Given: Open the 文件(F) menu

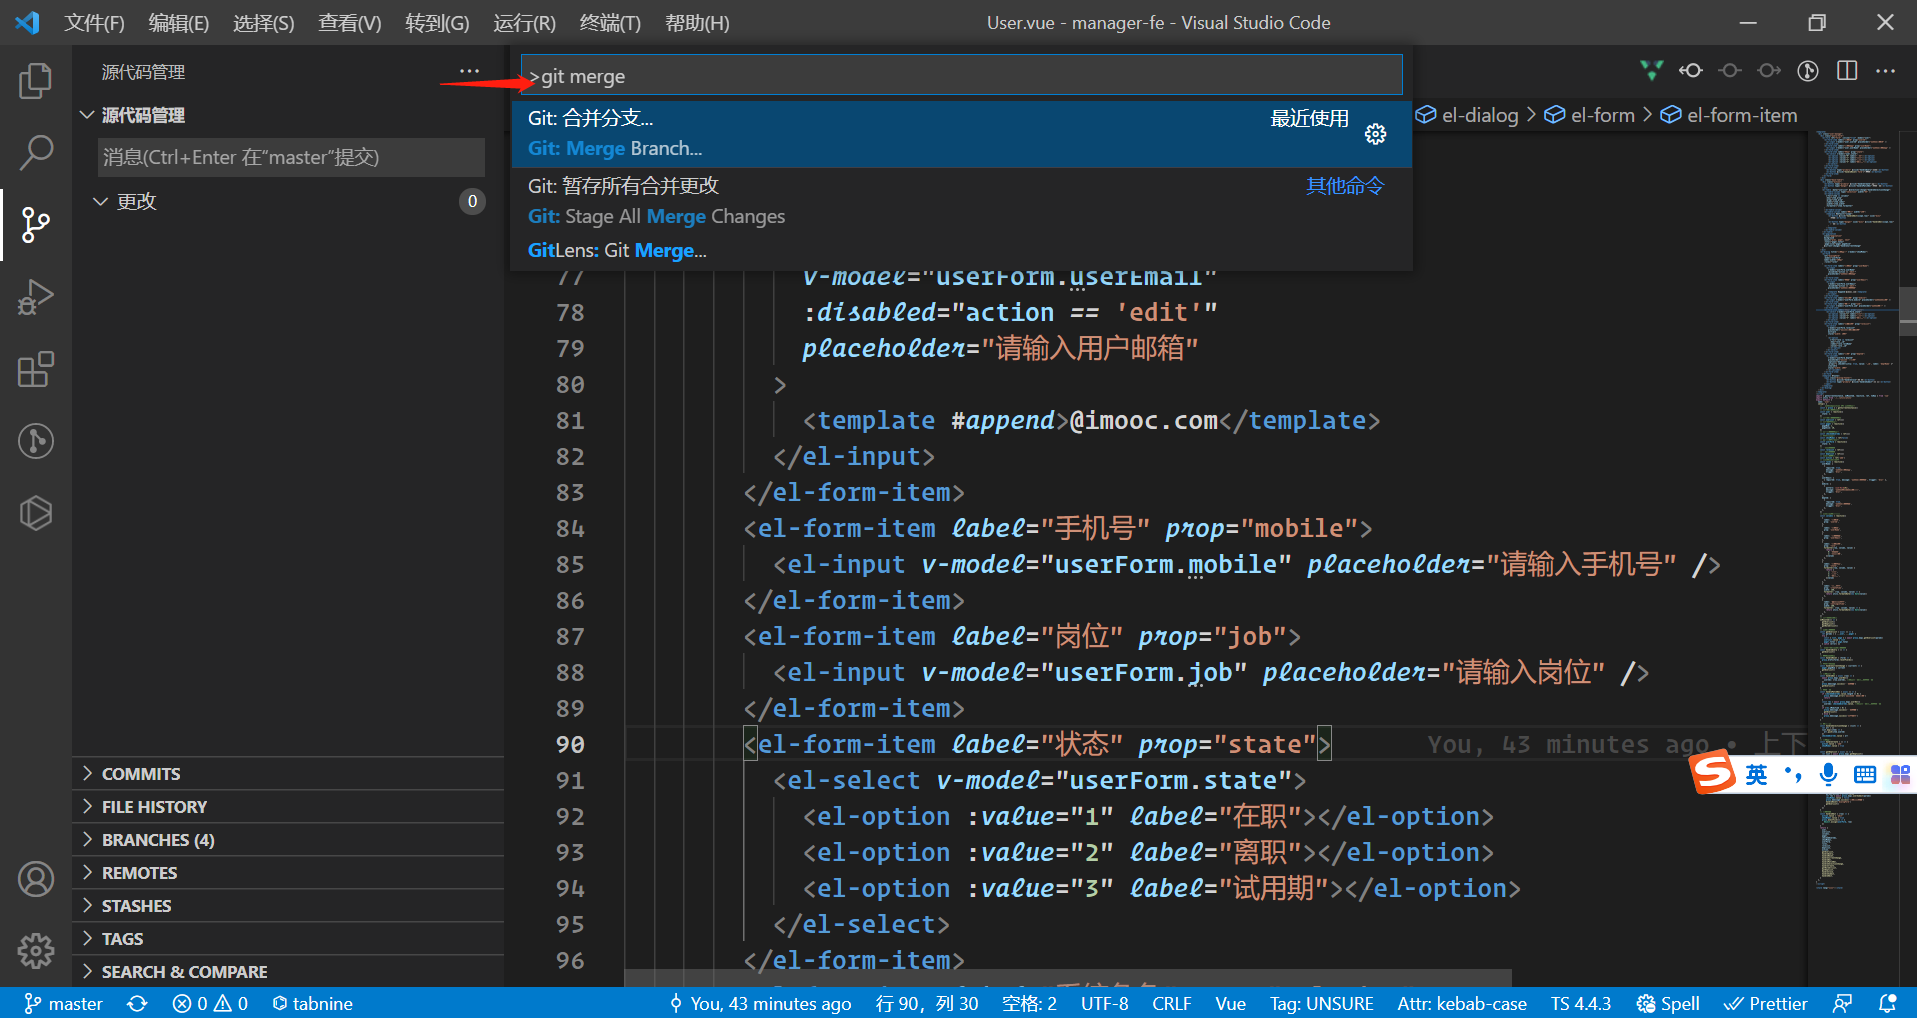Looking at the screenshot, I should pyautogui.click(x=95, y=23).
